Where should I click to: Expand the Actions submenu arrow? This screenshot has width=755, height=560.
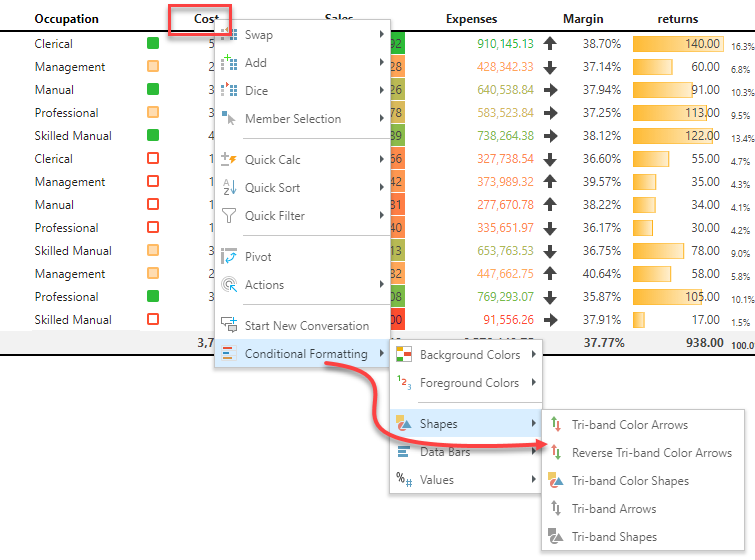click(x=381, y=284)
